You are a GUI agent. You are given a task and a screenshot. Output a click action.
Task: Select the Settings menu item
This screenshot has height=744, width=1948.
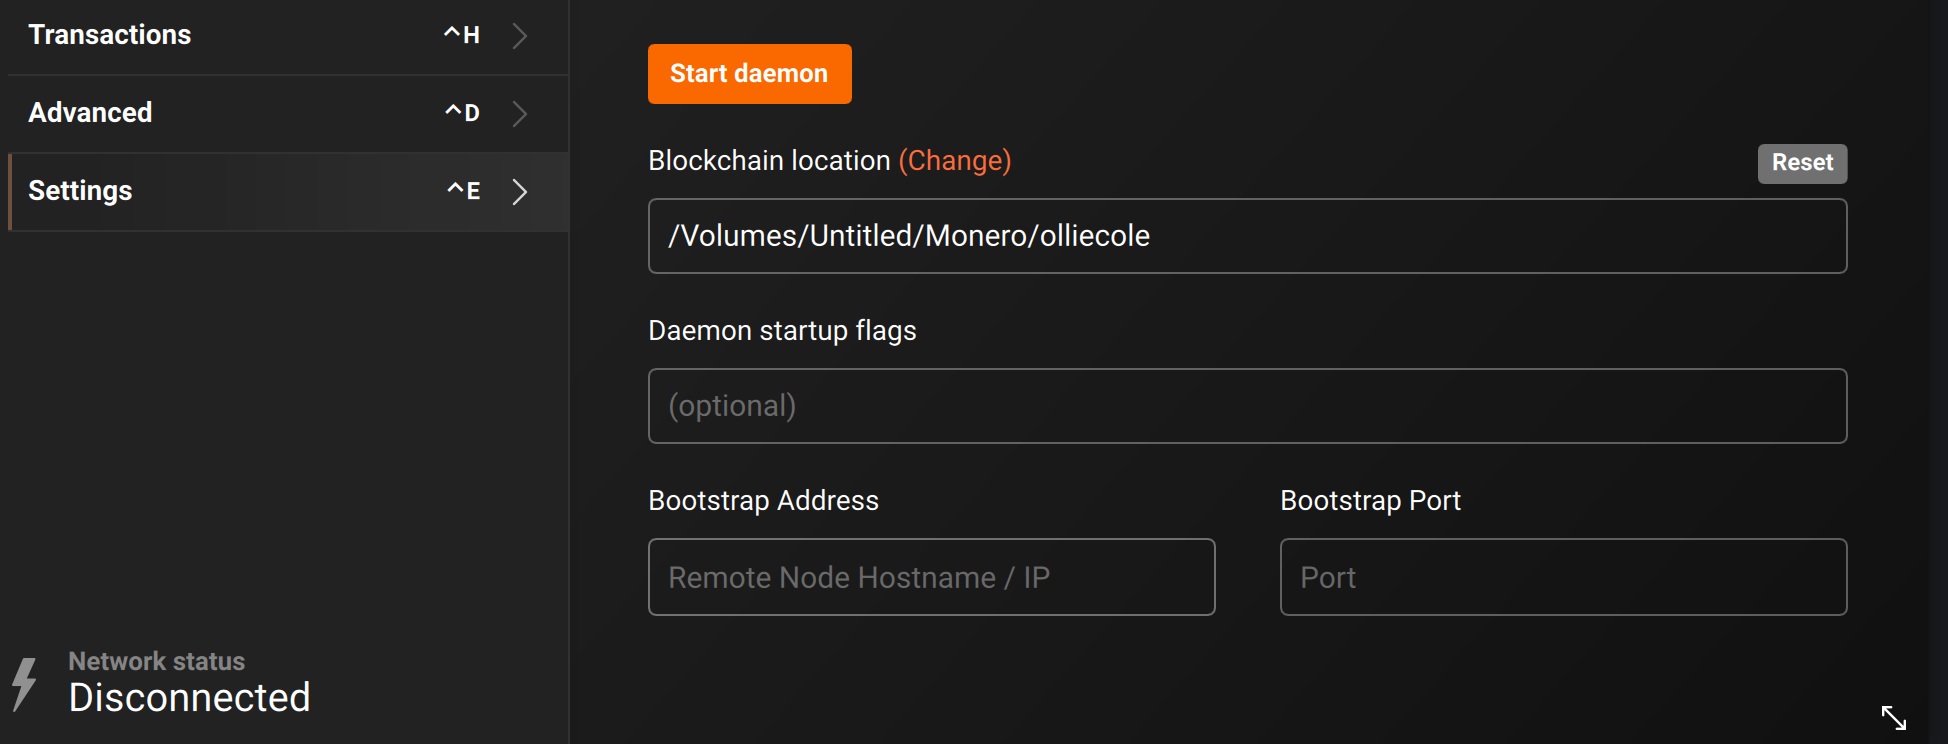click(81, 191)
